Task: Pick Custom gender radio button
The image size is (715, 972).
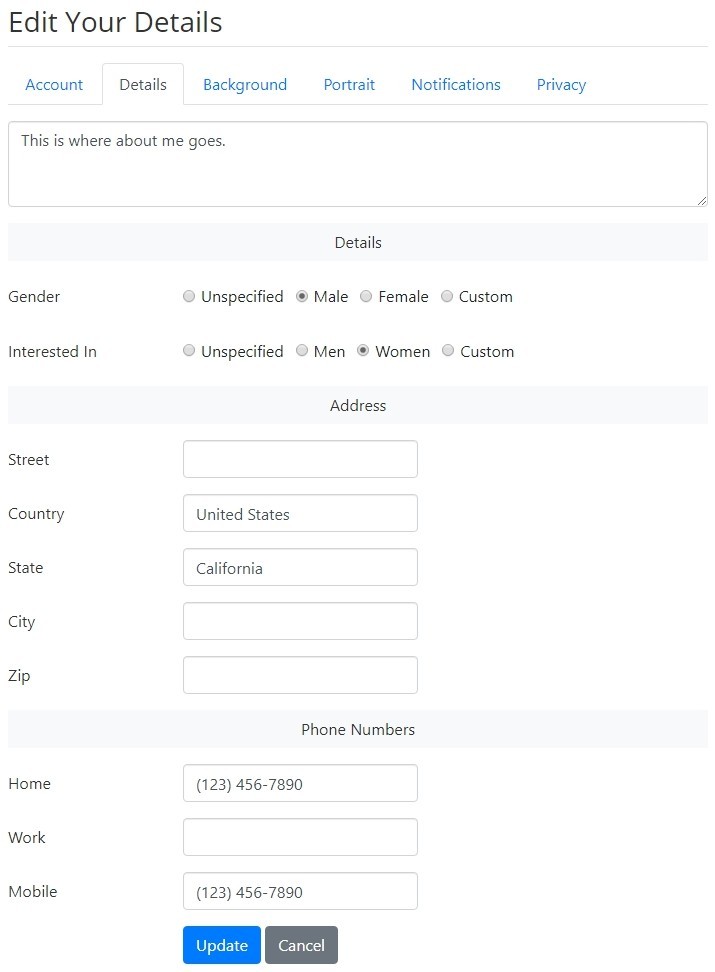Action: click(x=447, y=296)
